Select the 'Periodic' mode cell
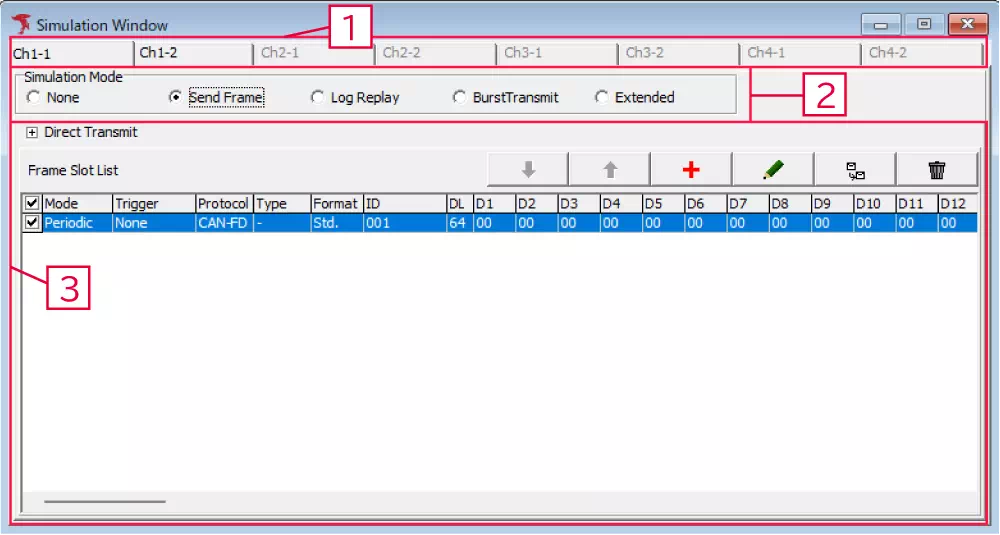This screenshot has width=1000, height=535. (77, 223)
